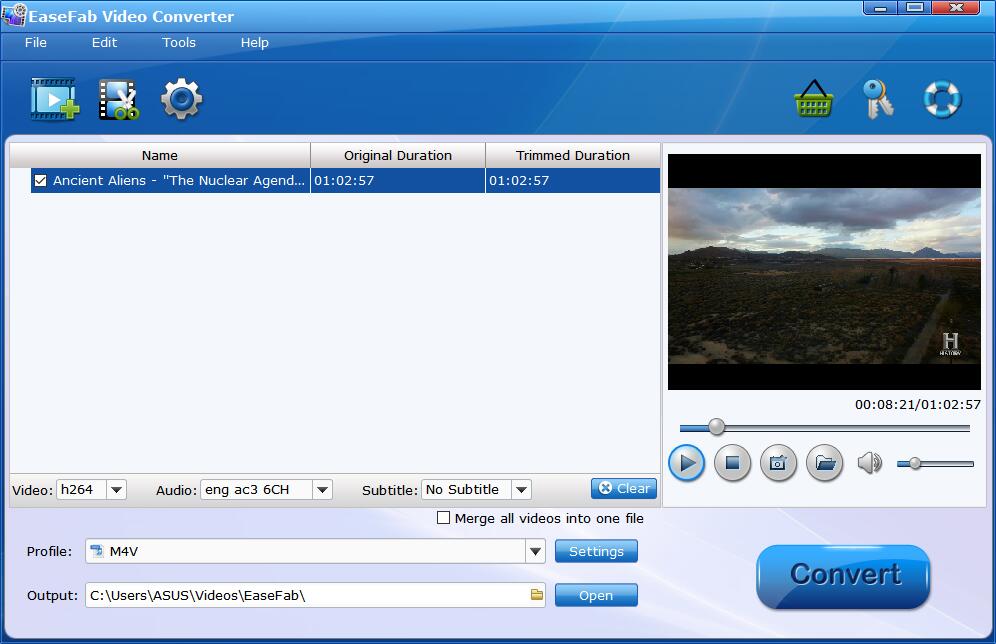Minimize the EaseFab window

click(x=880, y=8)
